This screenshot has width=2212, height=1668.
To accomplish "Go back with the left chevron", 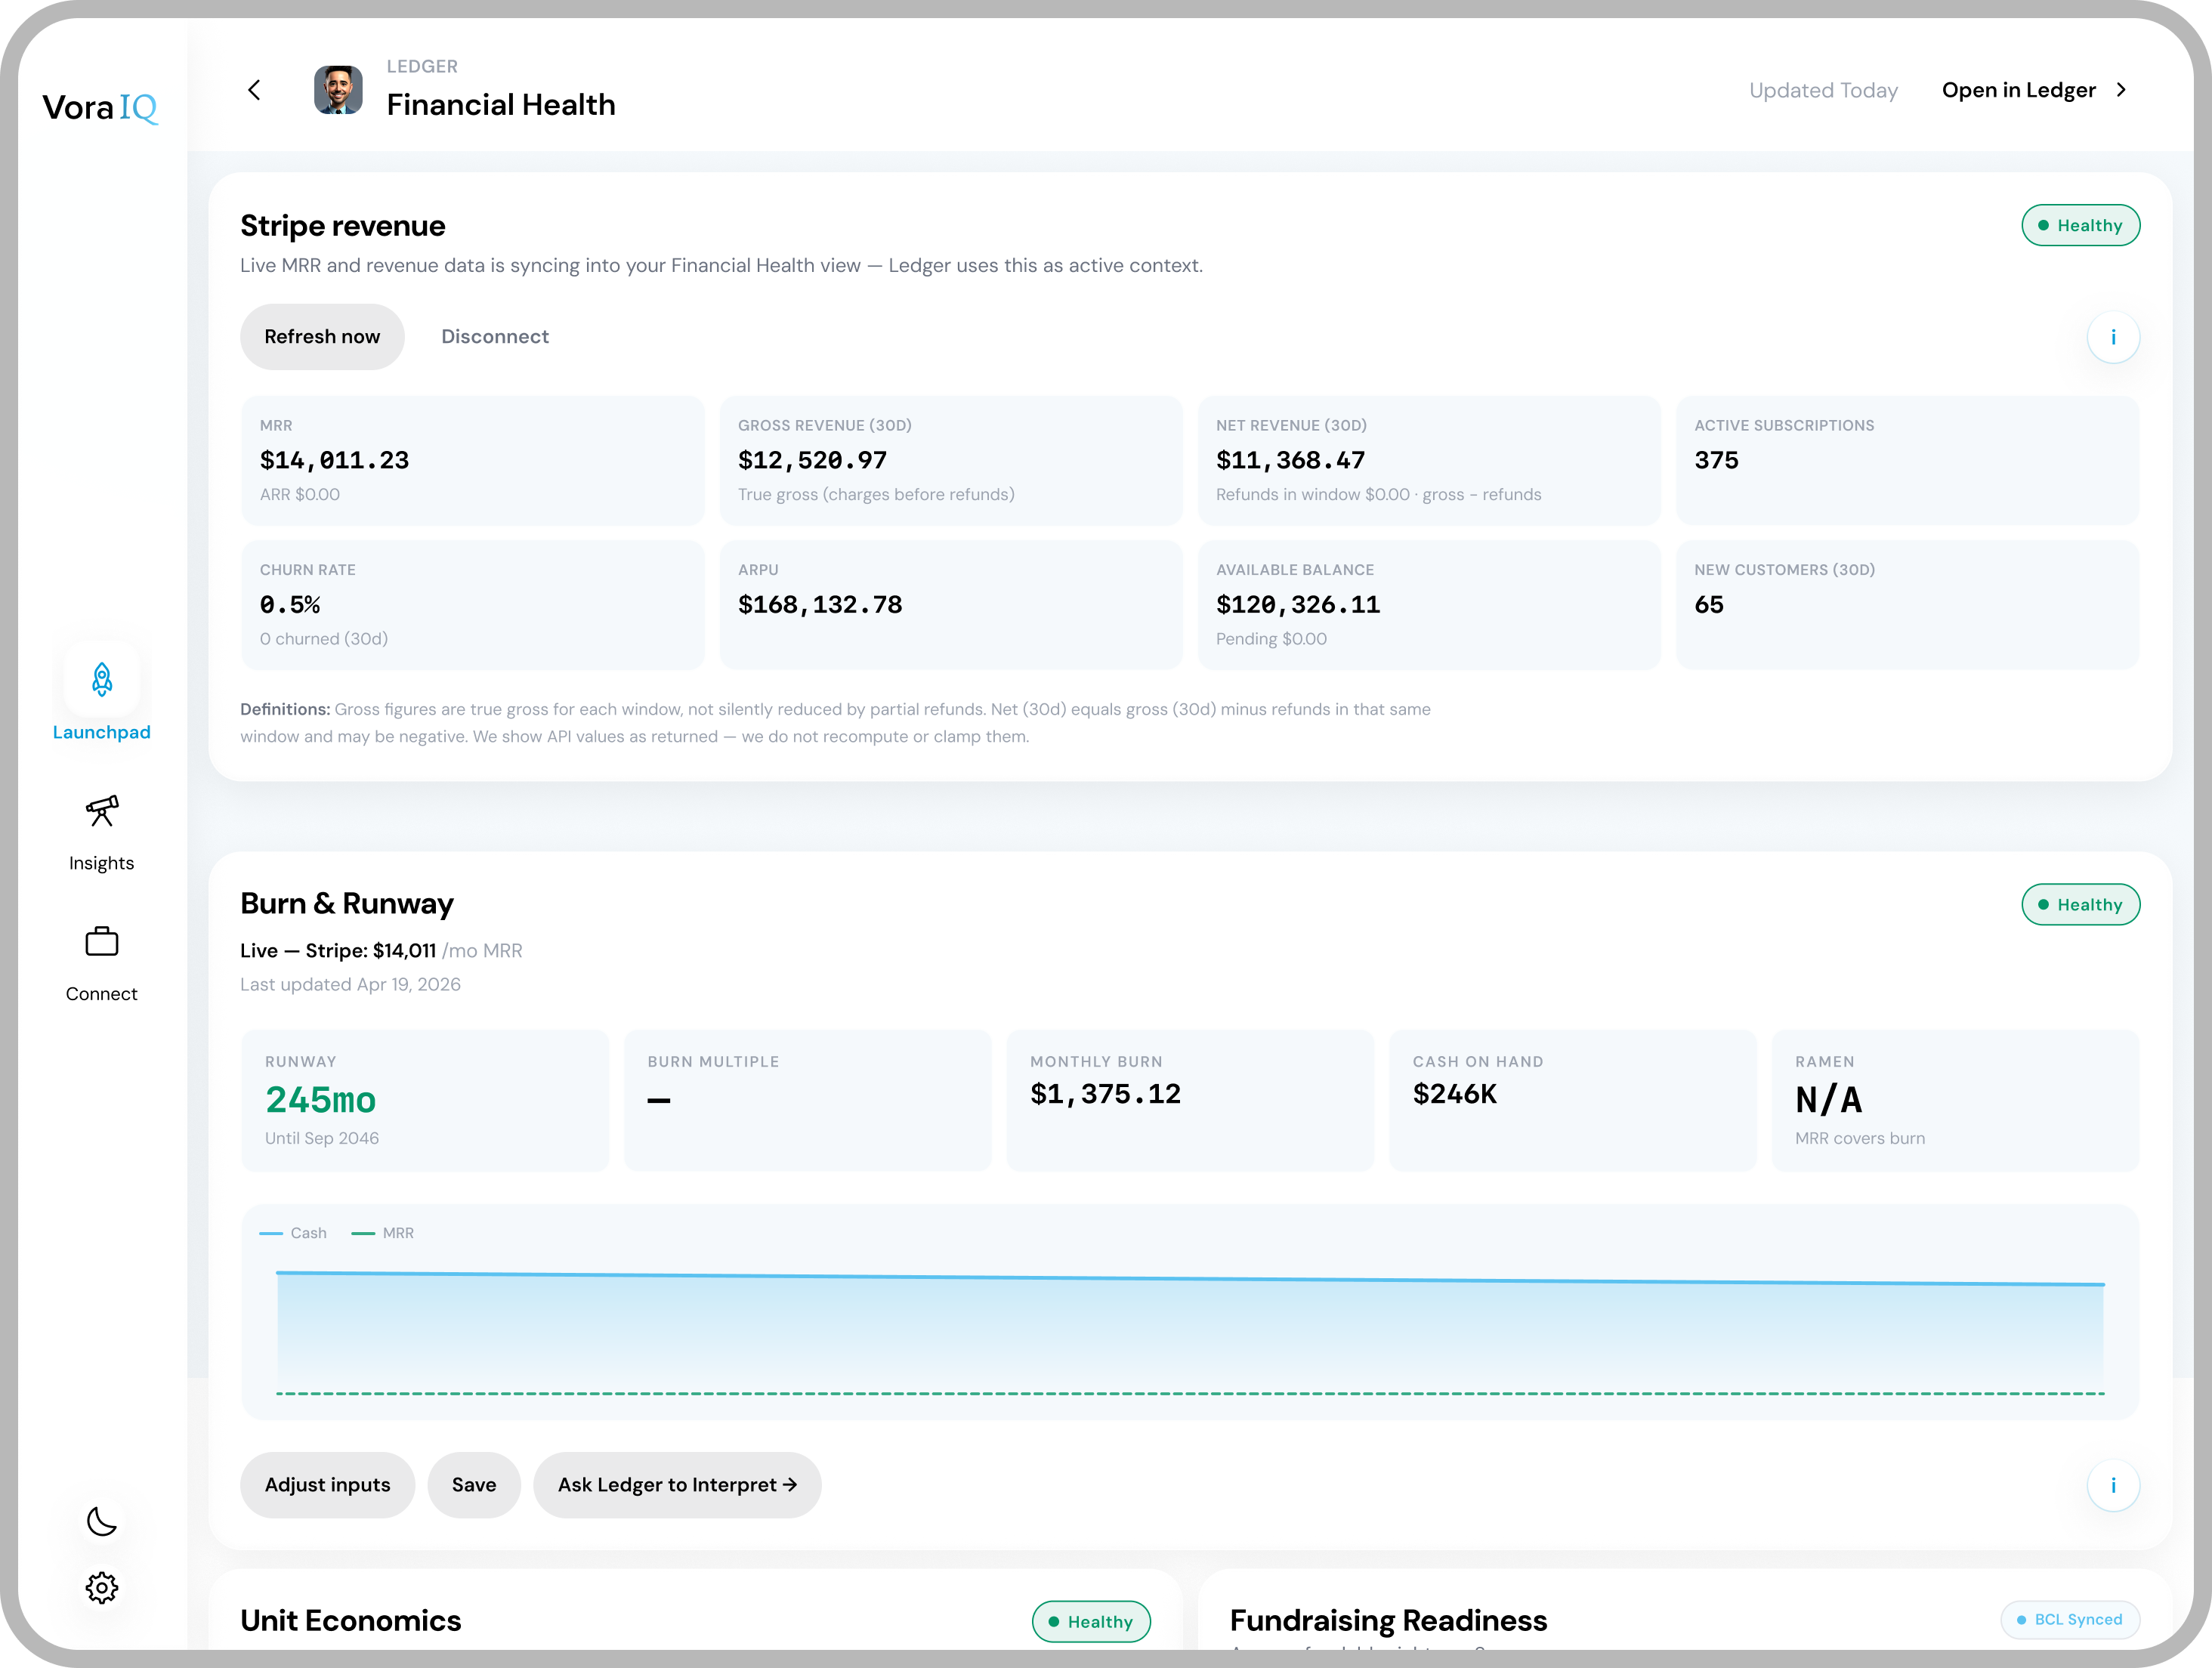I will pos(254,90).
